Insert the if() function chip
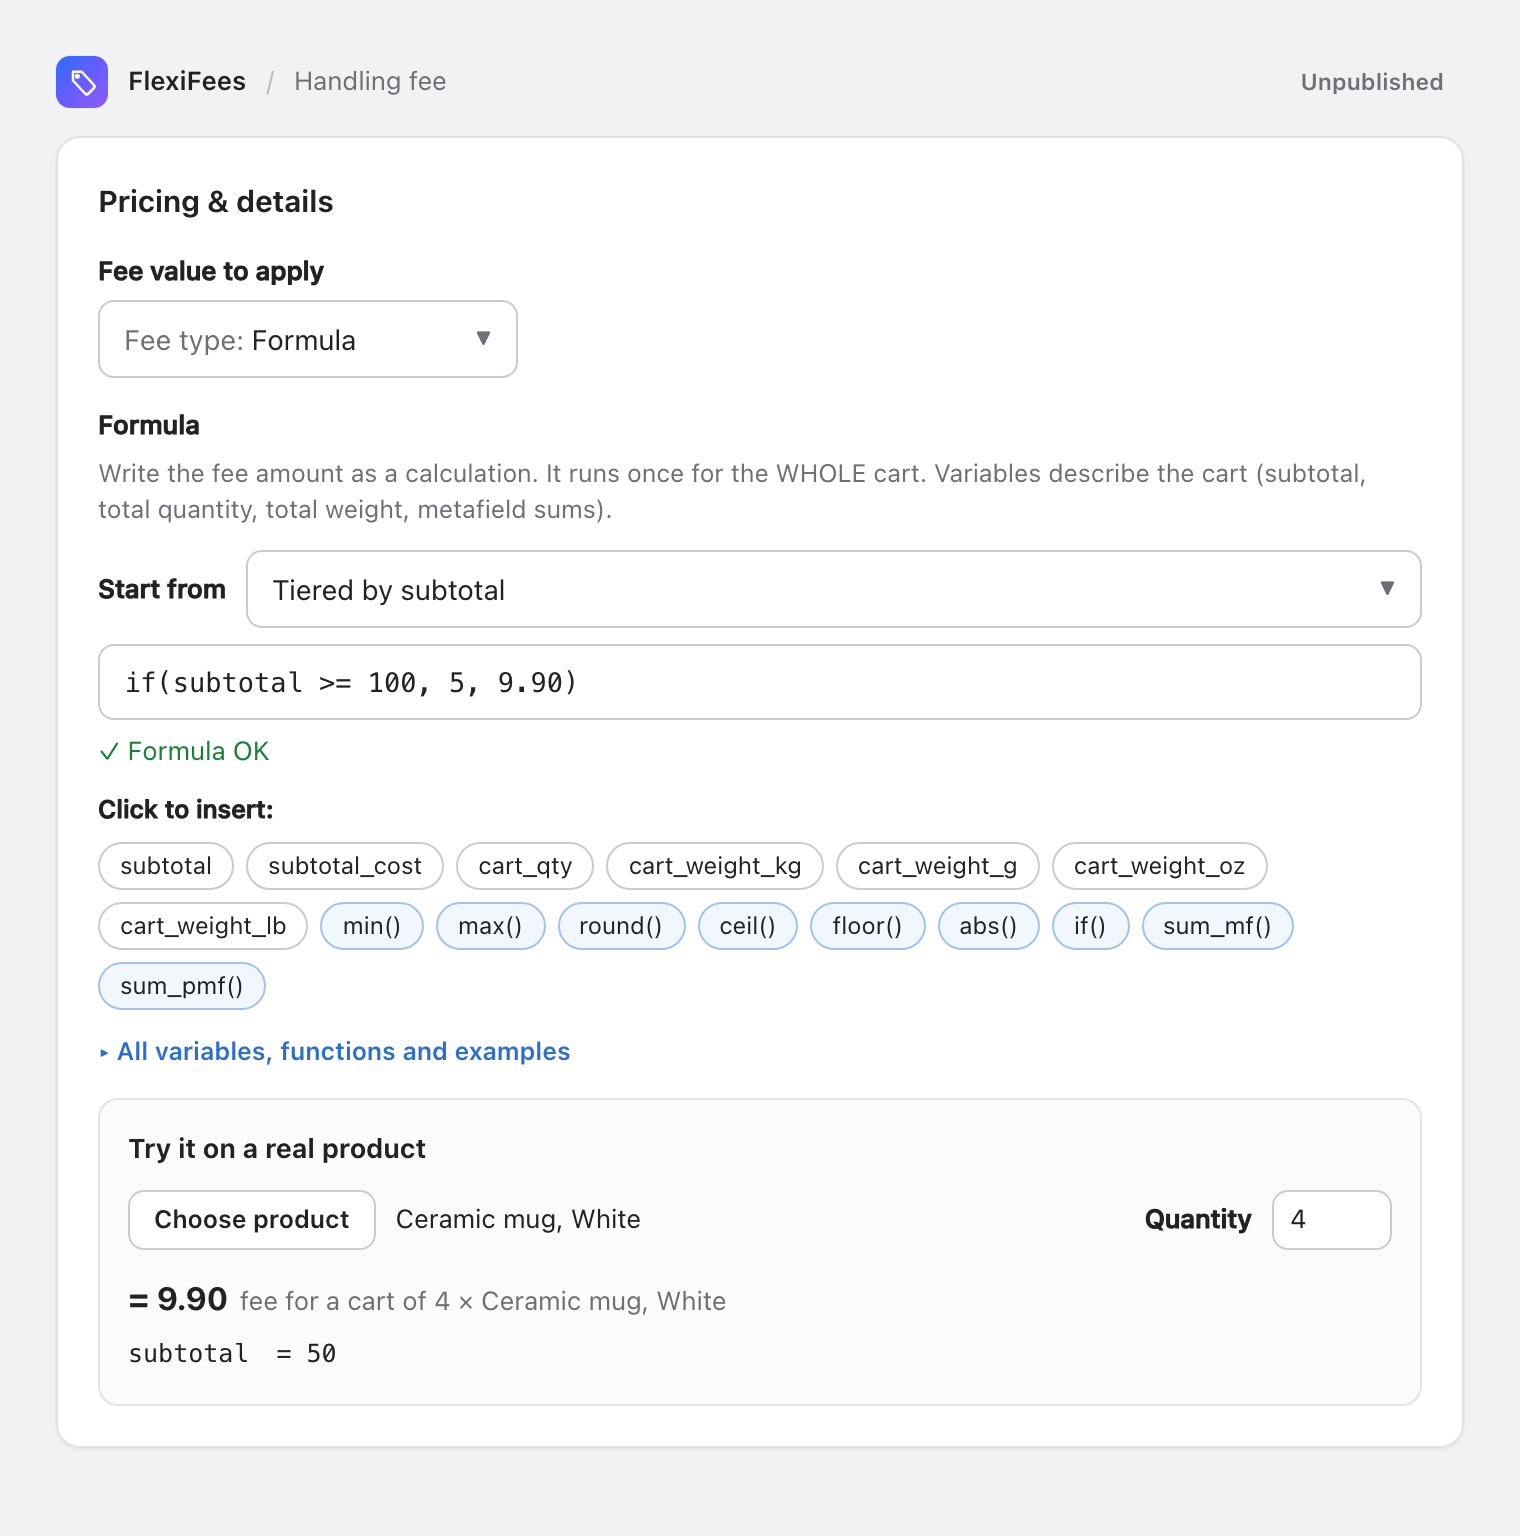This screenshot has width=1520, height=1536. click(x=1091, y=926)
